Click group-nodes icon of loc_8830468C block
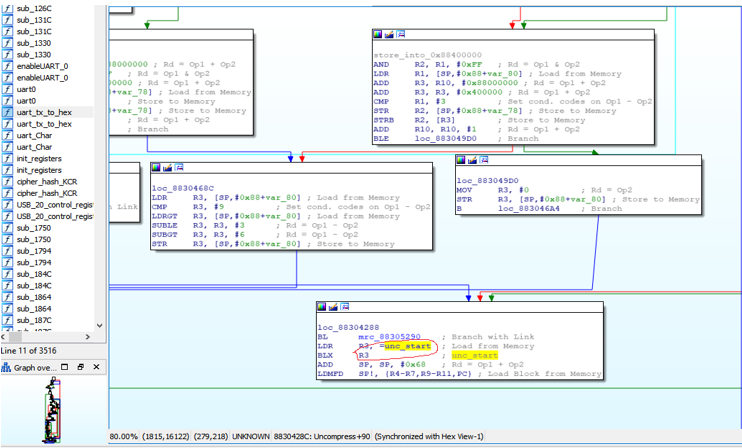The image size is (742, 448). click(178, 167)
